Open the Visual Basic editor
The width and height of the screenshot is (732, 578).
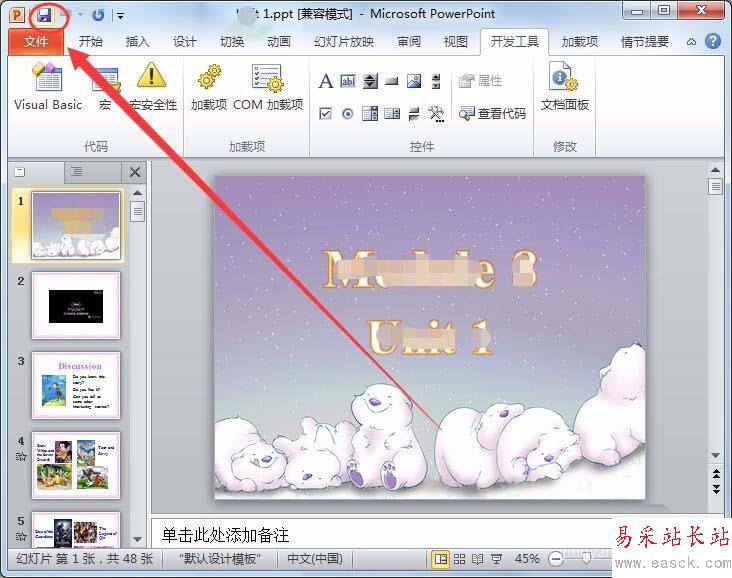pyautogui.click(x=48, y=86)
